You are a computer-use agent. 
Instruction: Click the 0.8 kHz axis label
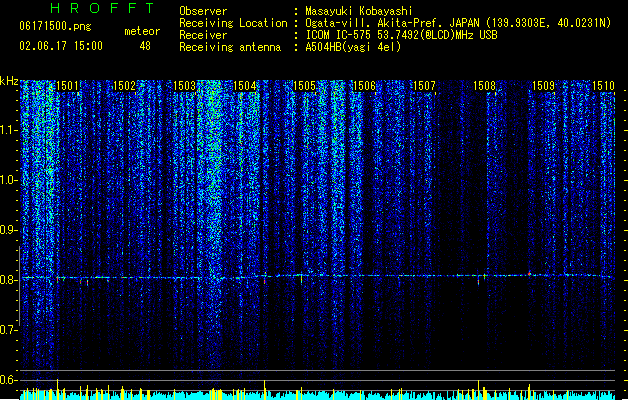coord(9,280)
